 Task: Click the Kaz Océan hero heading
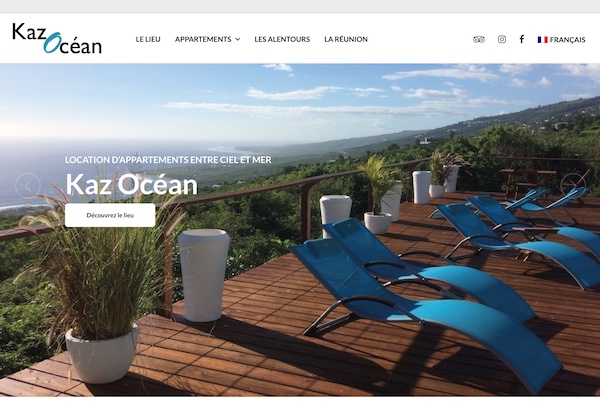click(132, 185)
